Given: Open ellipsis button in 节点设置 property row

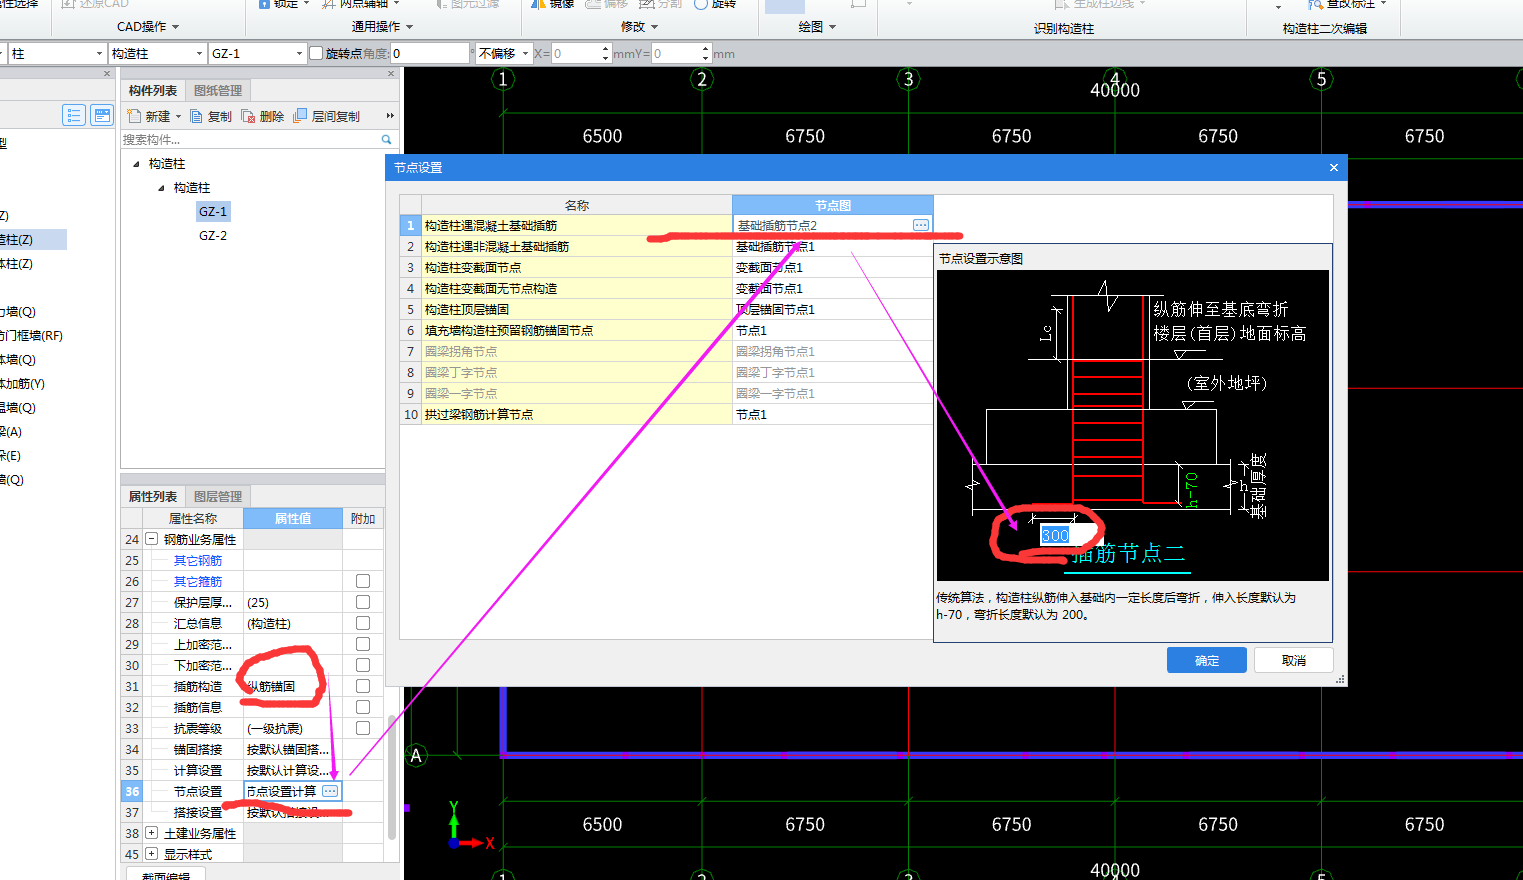Looking at the screenshot, I should (x=330, y=791).
